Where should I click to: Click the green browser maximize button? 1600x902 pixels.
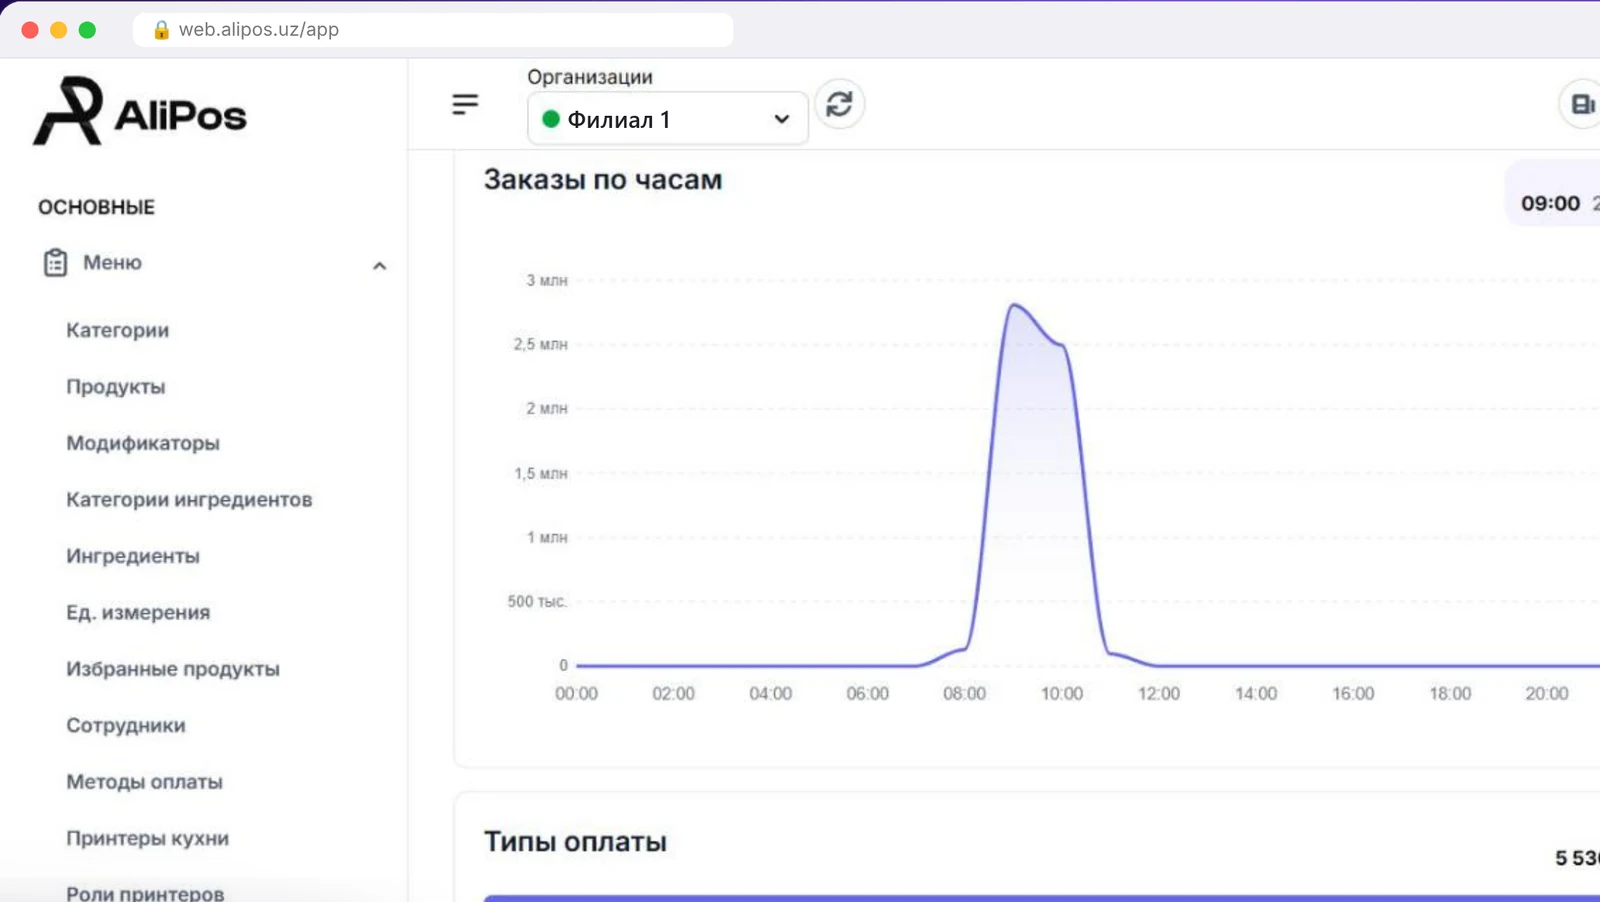coord(87,30)
